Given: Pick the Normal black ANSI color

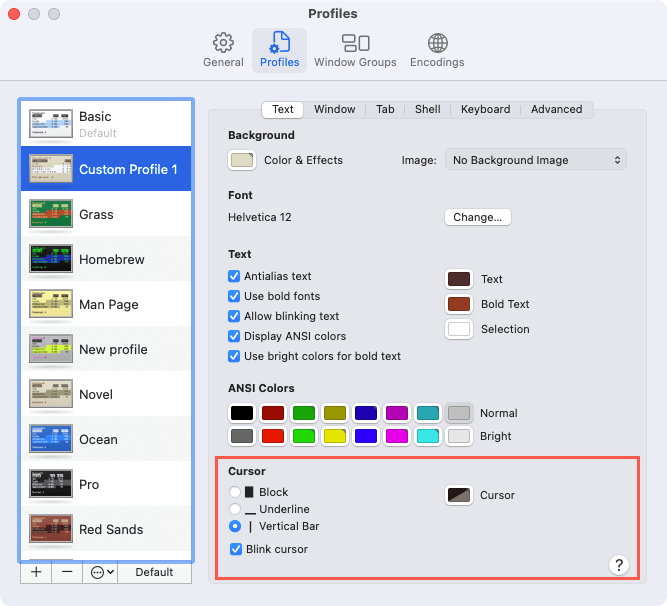Looking at the screenshot, I should [x=242, y=413].
